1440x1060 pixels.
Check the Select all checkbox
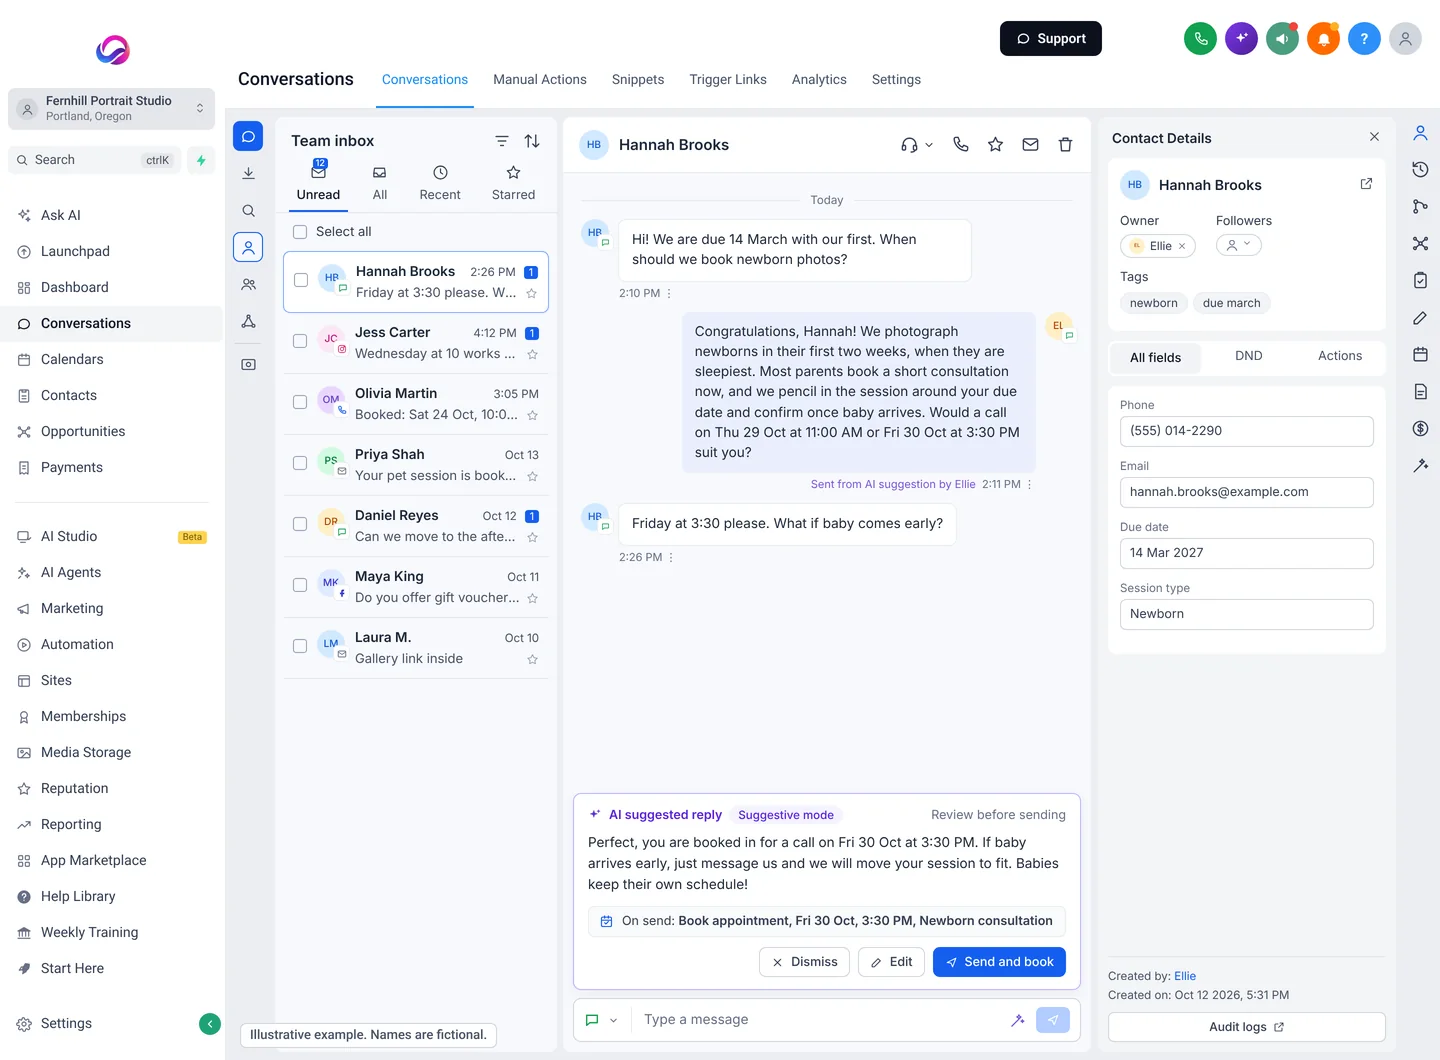300,232
